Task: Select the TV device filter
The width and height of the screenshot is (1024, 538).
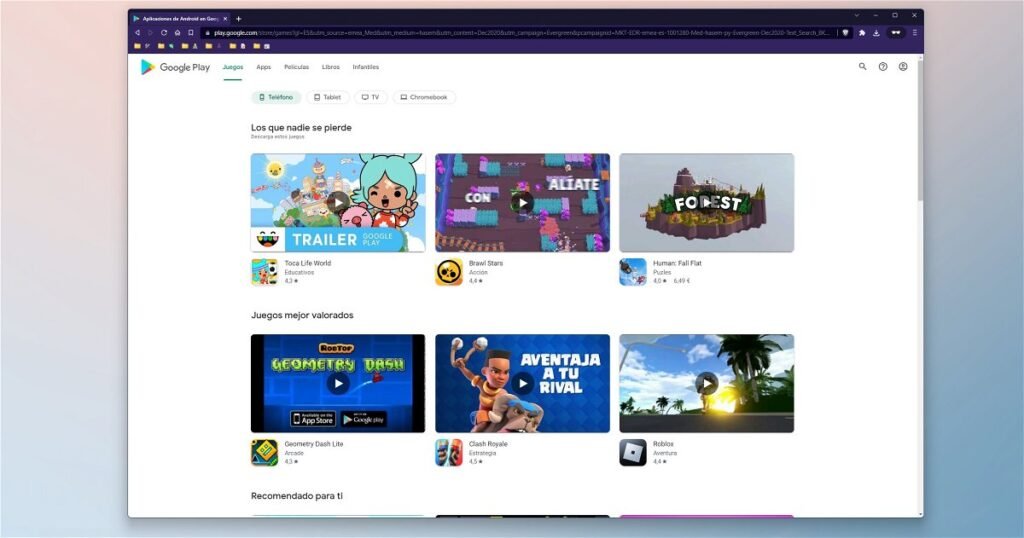Action: [x=370, y=98]
